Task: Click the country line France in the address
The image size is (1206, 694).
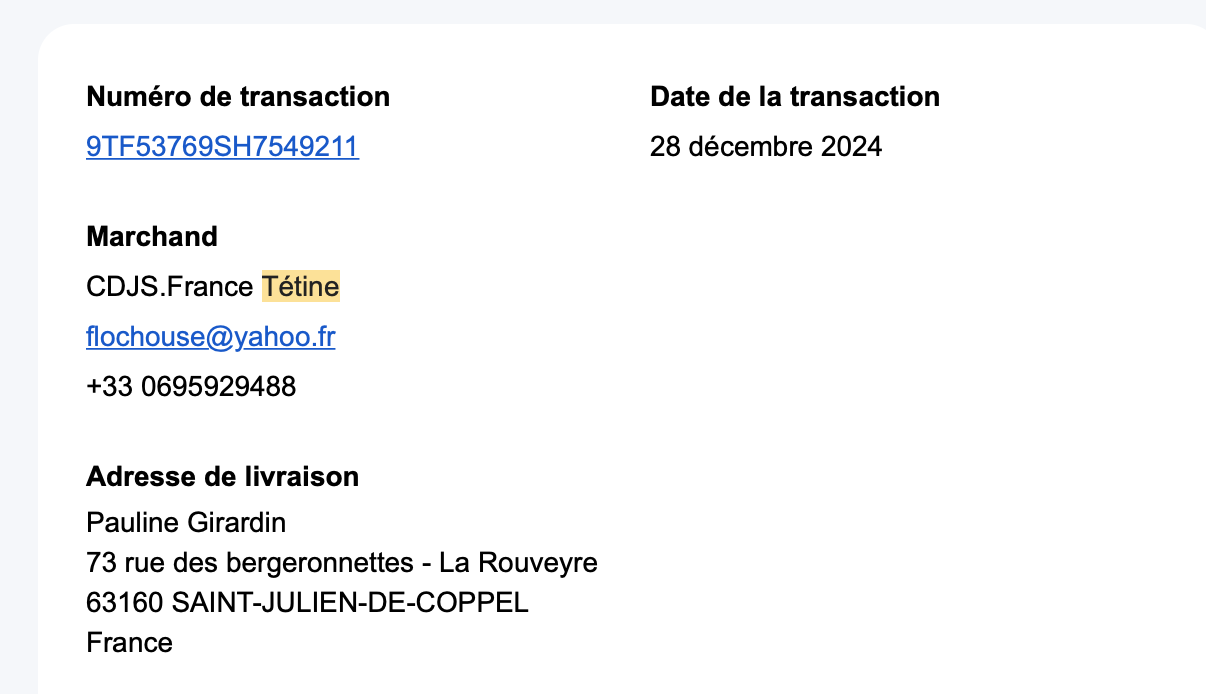Action: coord(130,642)
